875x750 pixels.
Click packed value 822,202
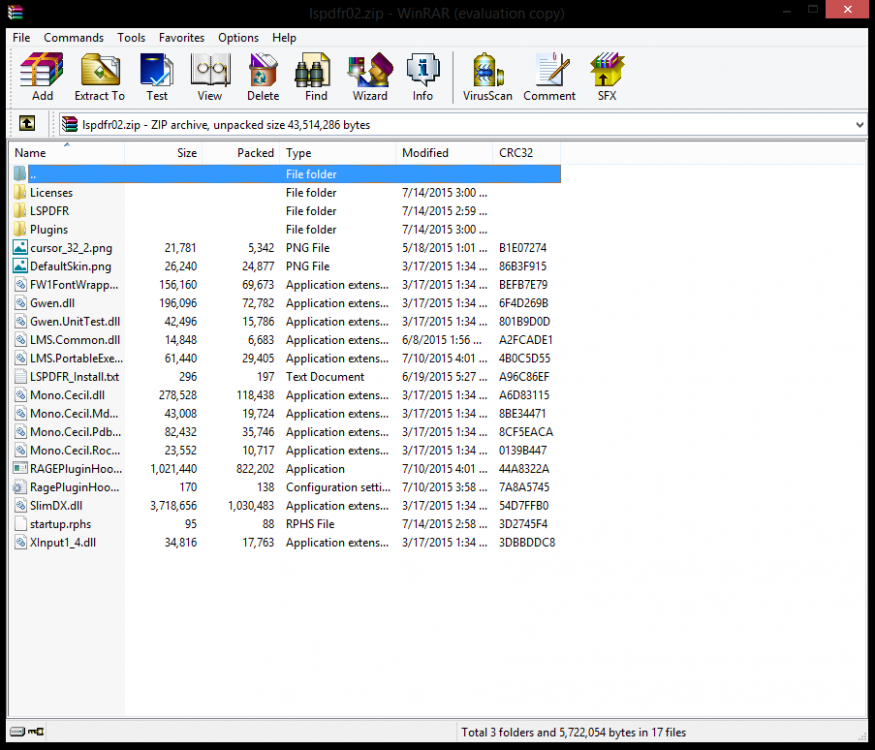[255, 469]
